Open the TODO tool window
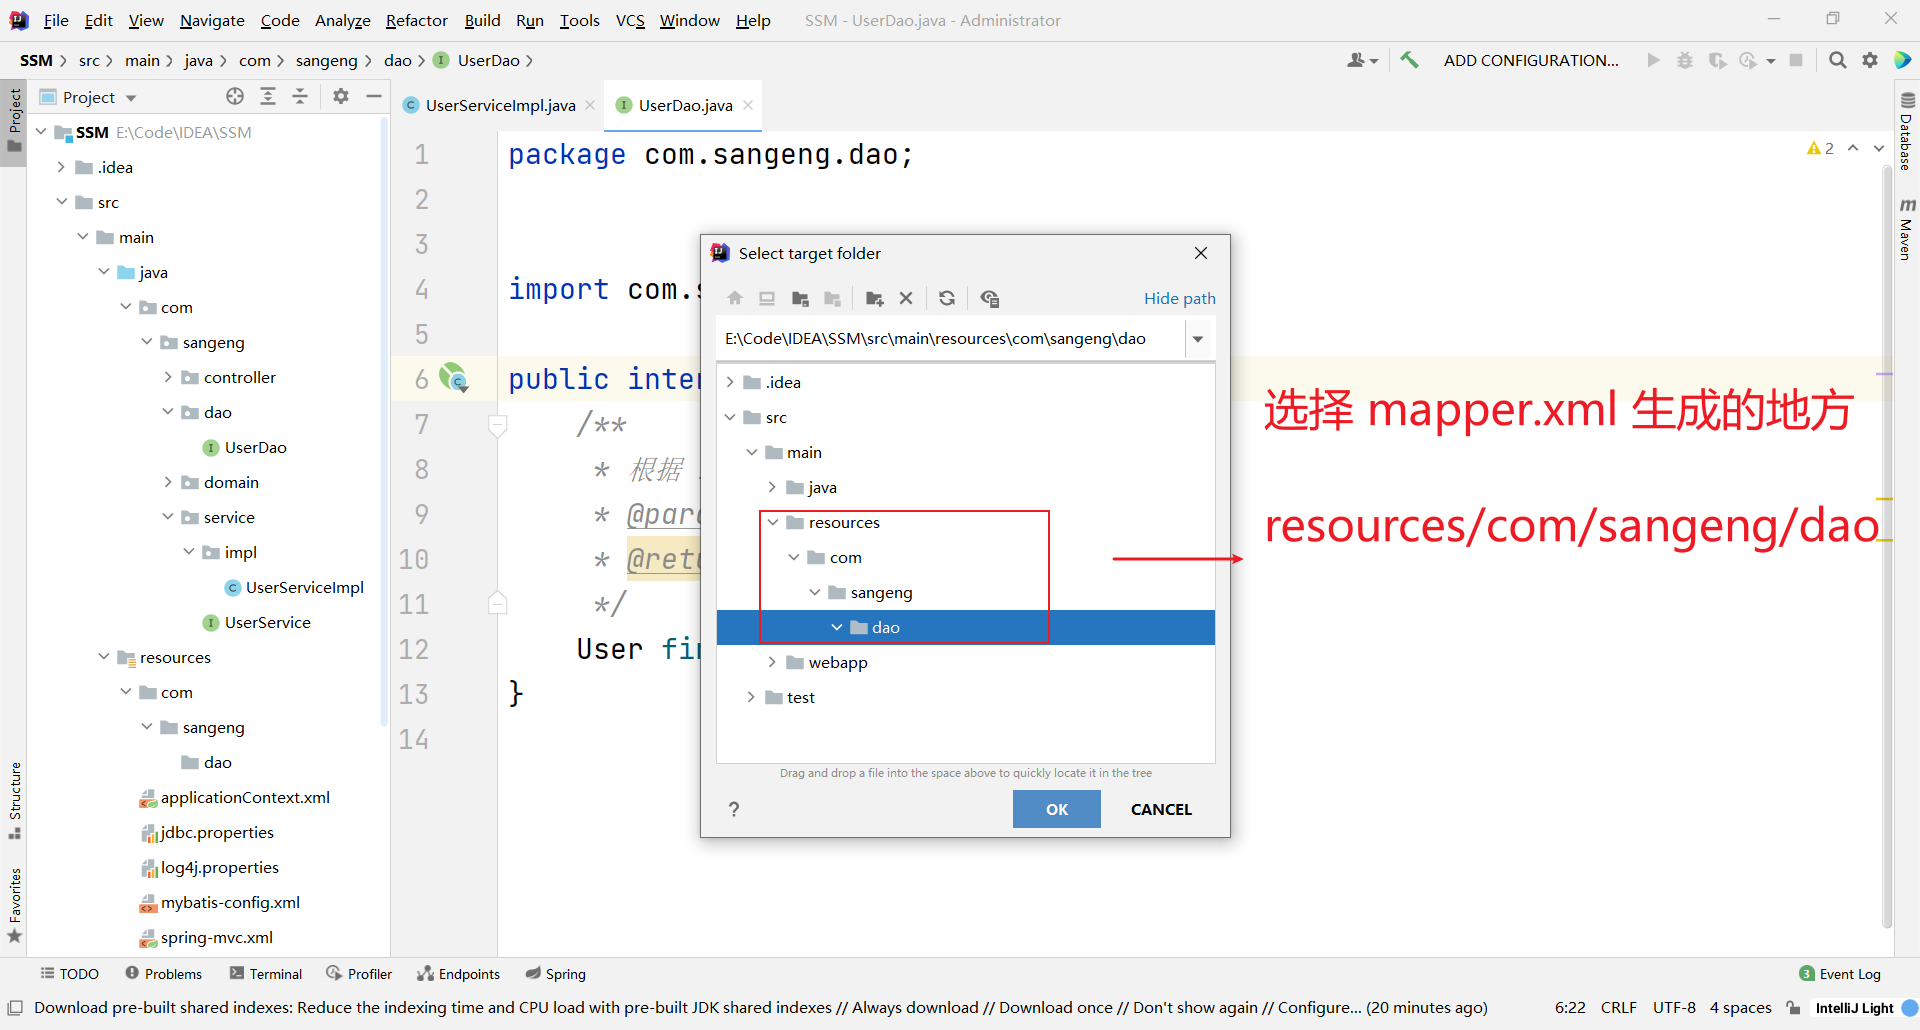 click(69, 974)
